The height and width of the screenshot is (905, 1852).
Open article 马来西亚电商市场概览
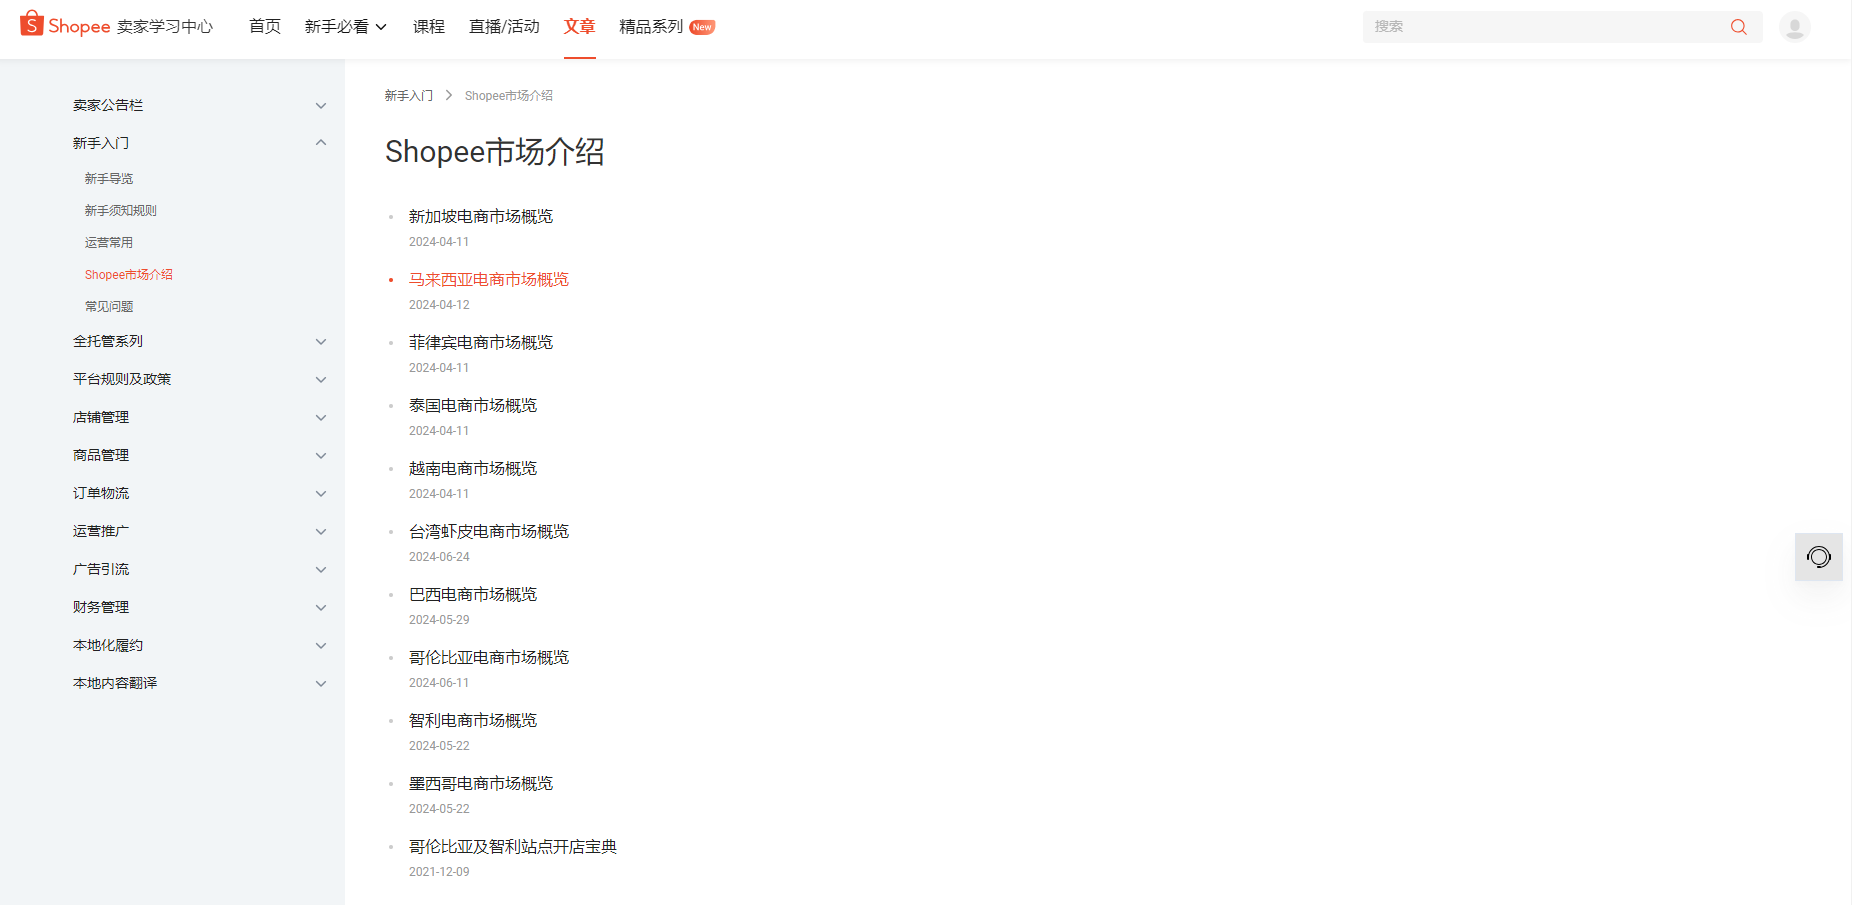coord(489,279)
